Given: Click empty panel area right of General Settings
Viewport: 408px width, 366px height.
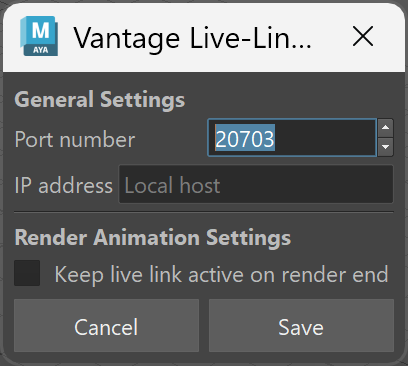Looking at the screenshot, I should coord(290,99).
